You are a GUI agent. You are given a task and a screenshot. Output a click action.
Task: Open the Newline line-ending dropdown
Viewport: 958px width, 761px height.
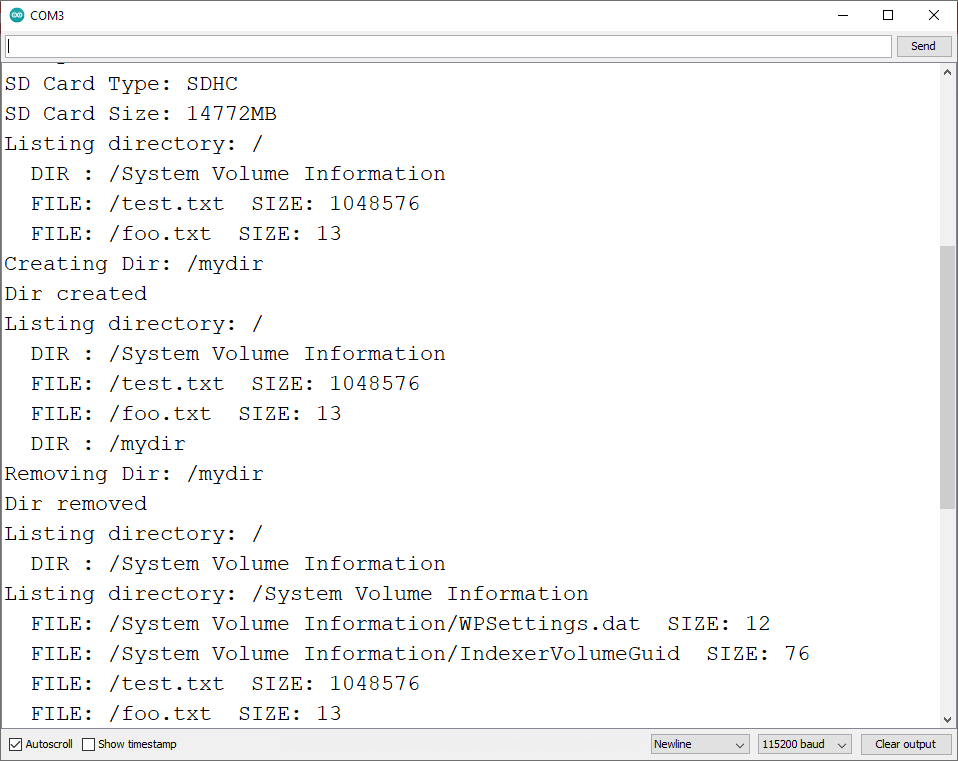tap(699, 744)
